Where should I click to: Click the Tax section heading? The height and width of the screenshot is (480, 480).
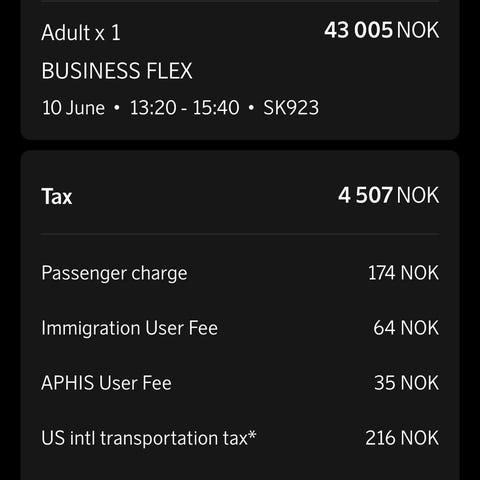[x=56, y=196]
